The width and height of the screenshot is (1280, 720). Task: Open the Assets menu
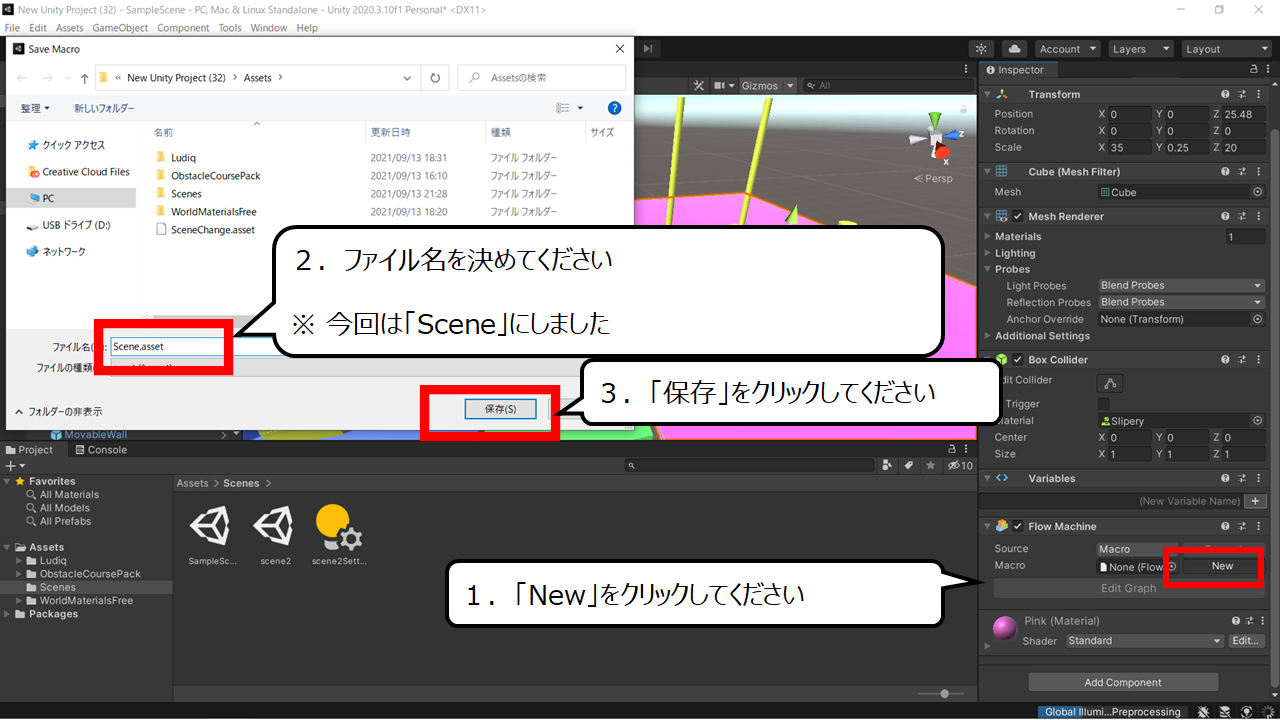tap(70, 28)
